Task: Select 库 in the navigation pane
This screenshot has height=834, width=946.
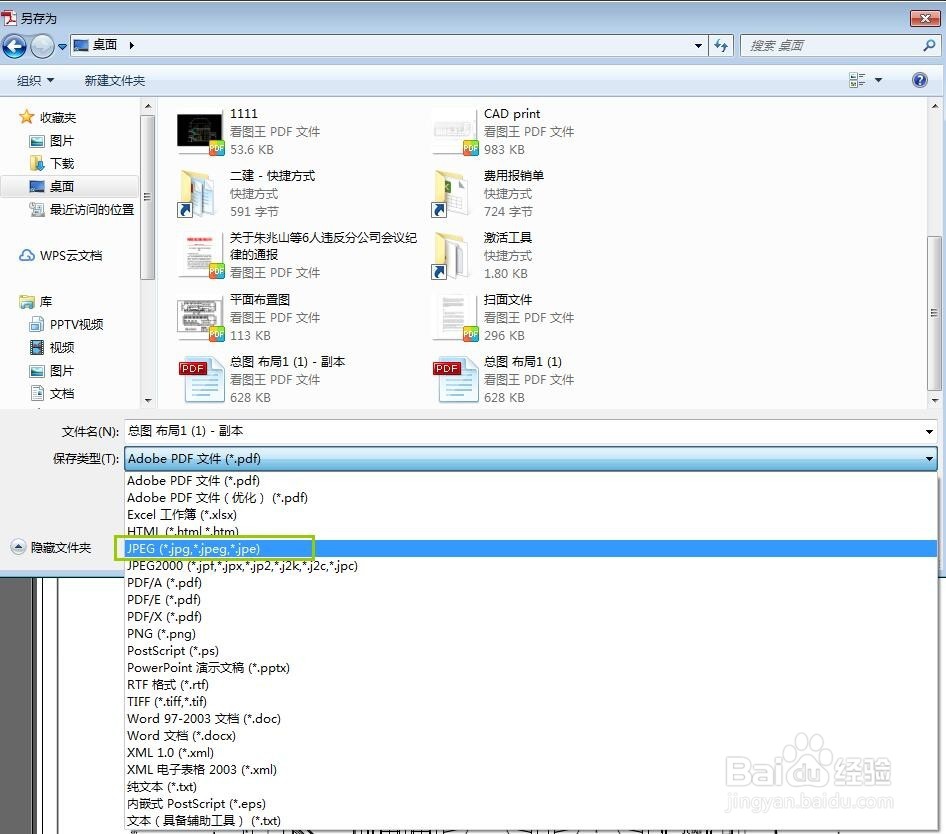Action: pos(36,301)
